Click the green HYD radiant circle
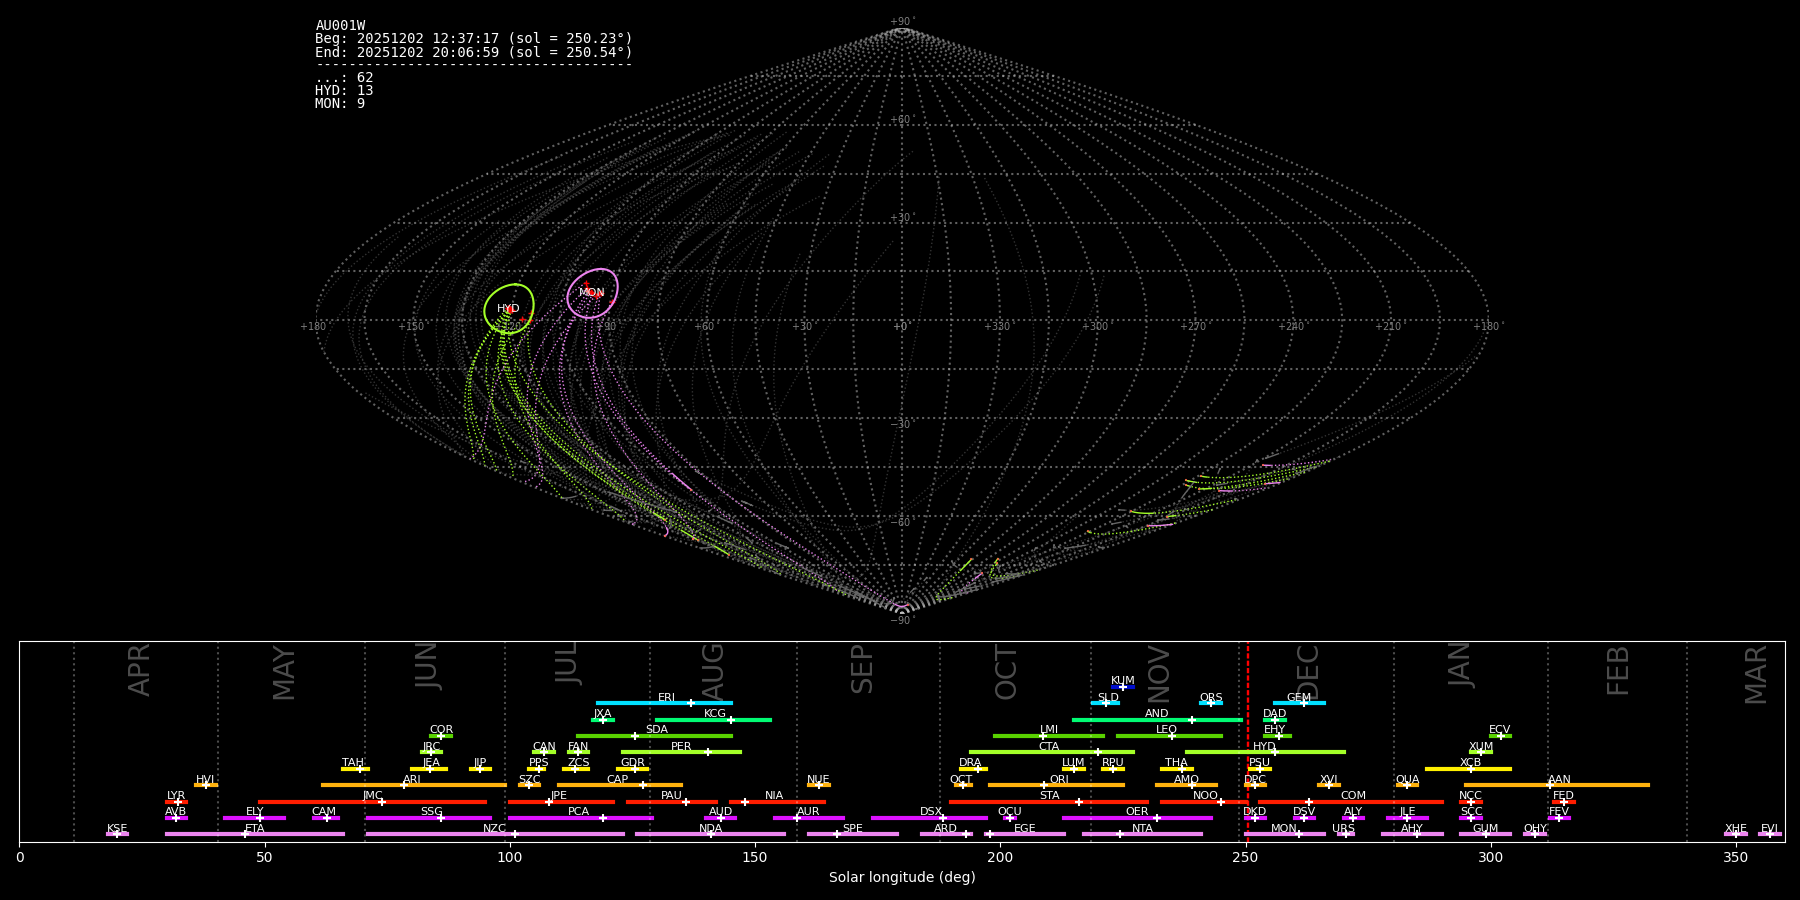Viewport: 1800px width, 900px height. (x=509, y=309)
